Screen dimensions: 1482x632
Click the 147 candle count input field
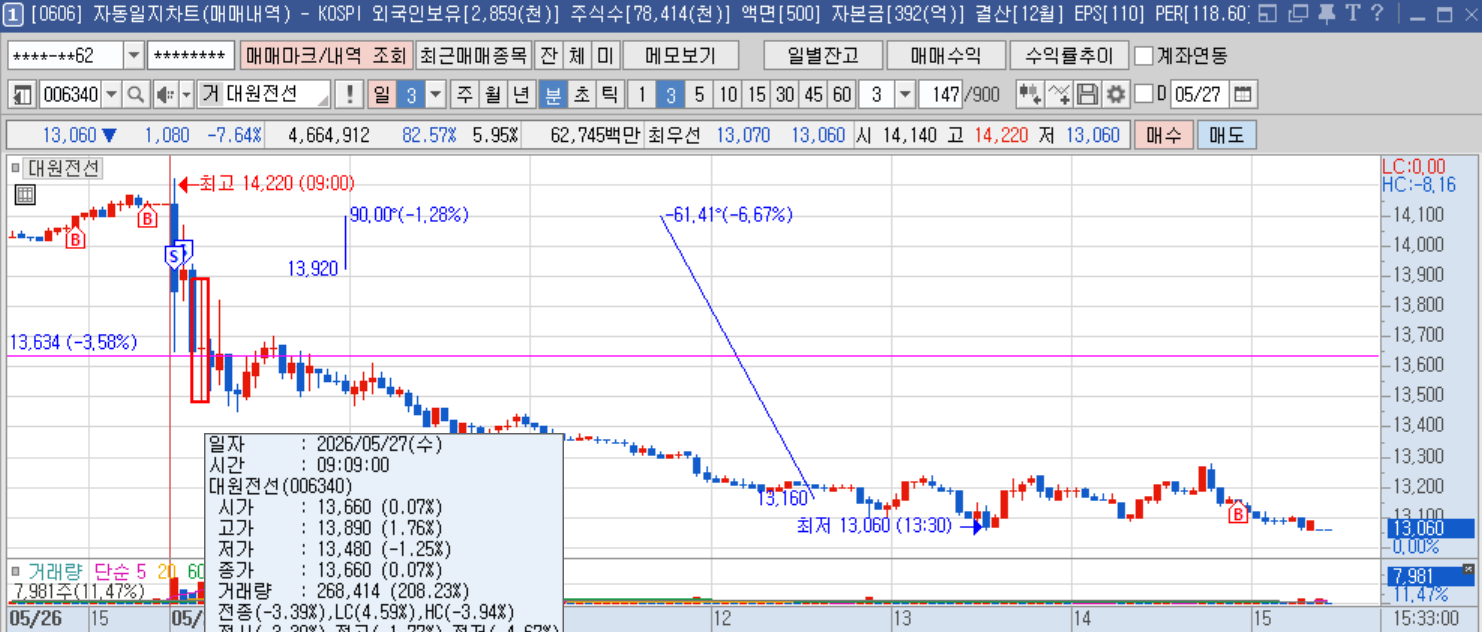coord(940,95)
